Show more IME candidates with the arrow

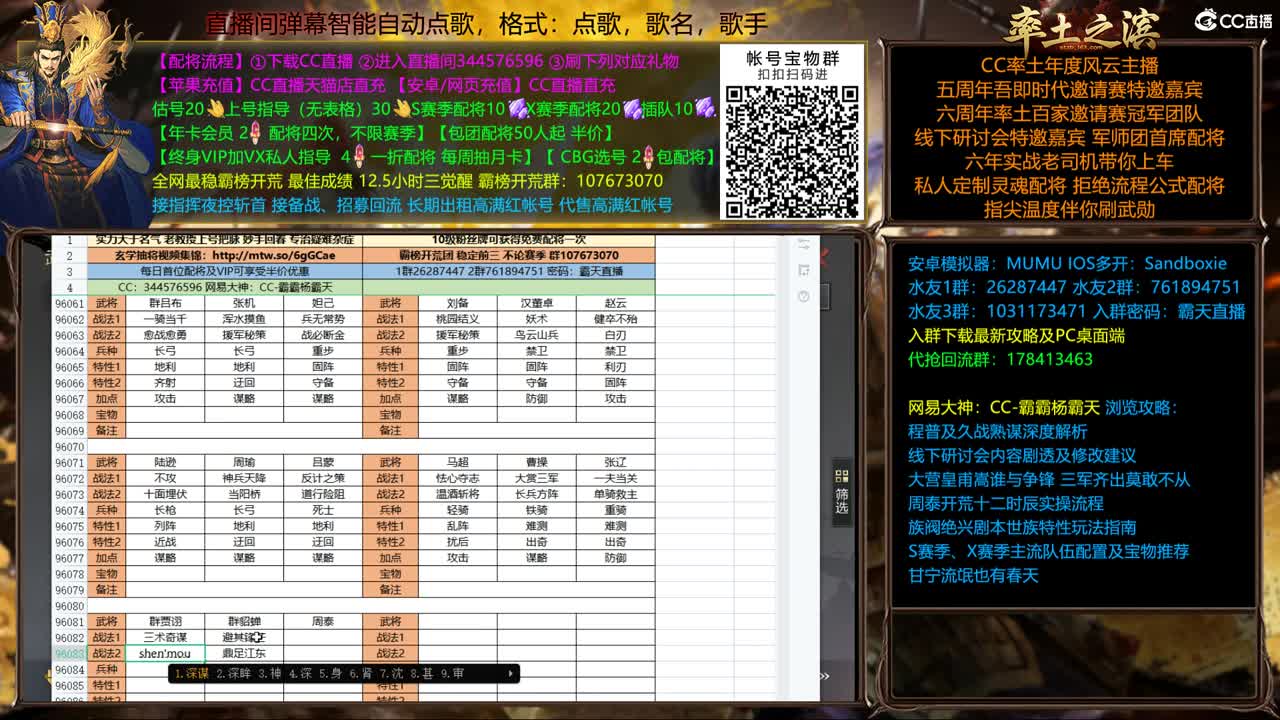[x=511, y=674]
